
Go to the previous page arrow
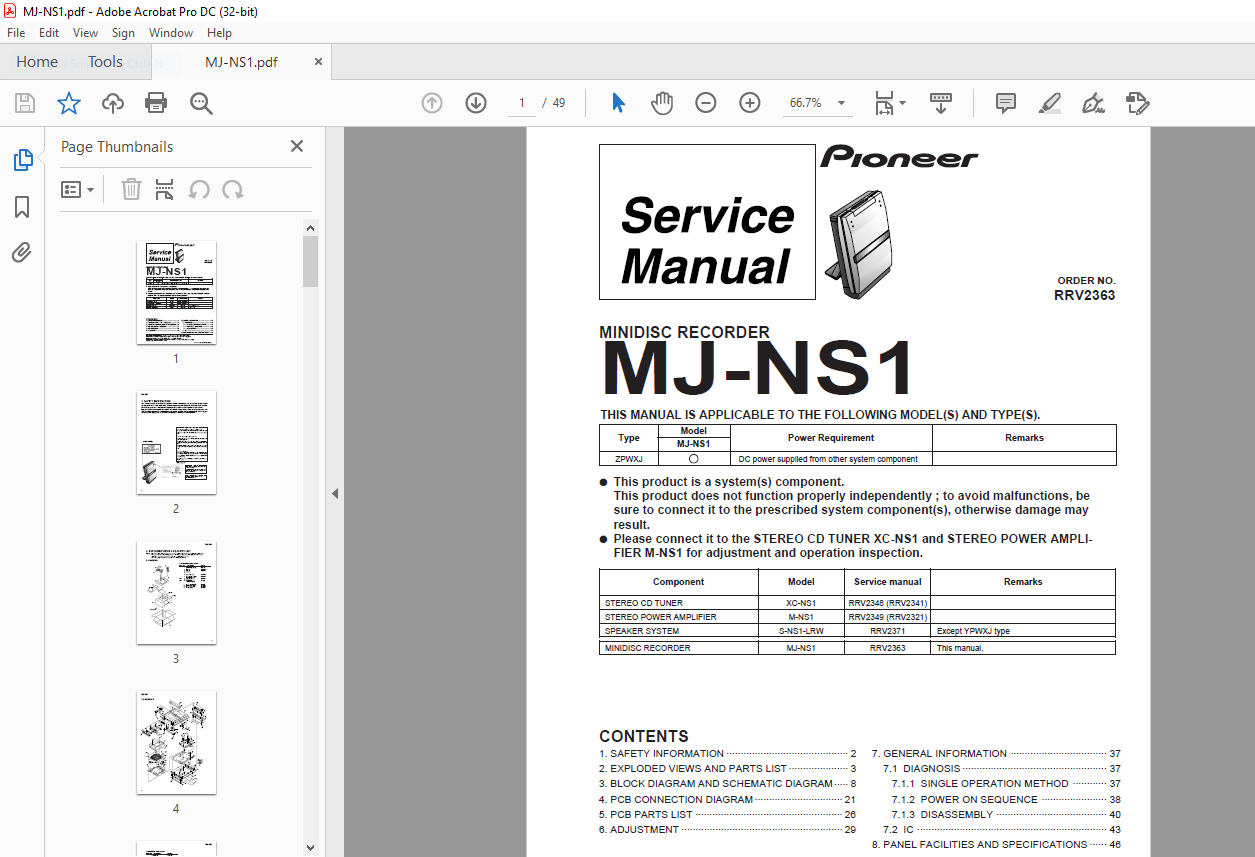[x=432, y=103]
